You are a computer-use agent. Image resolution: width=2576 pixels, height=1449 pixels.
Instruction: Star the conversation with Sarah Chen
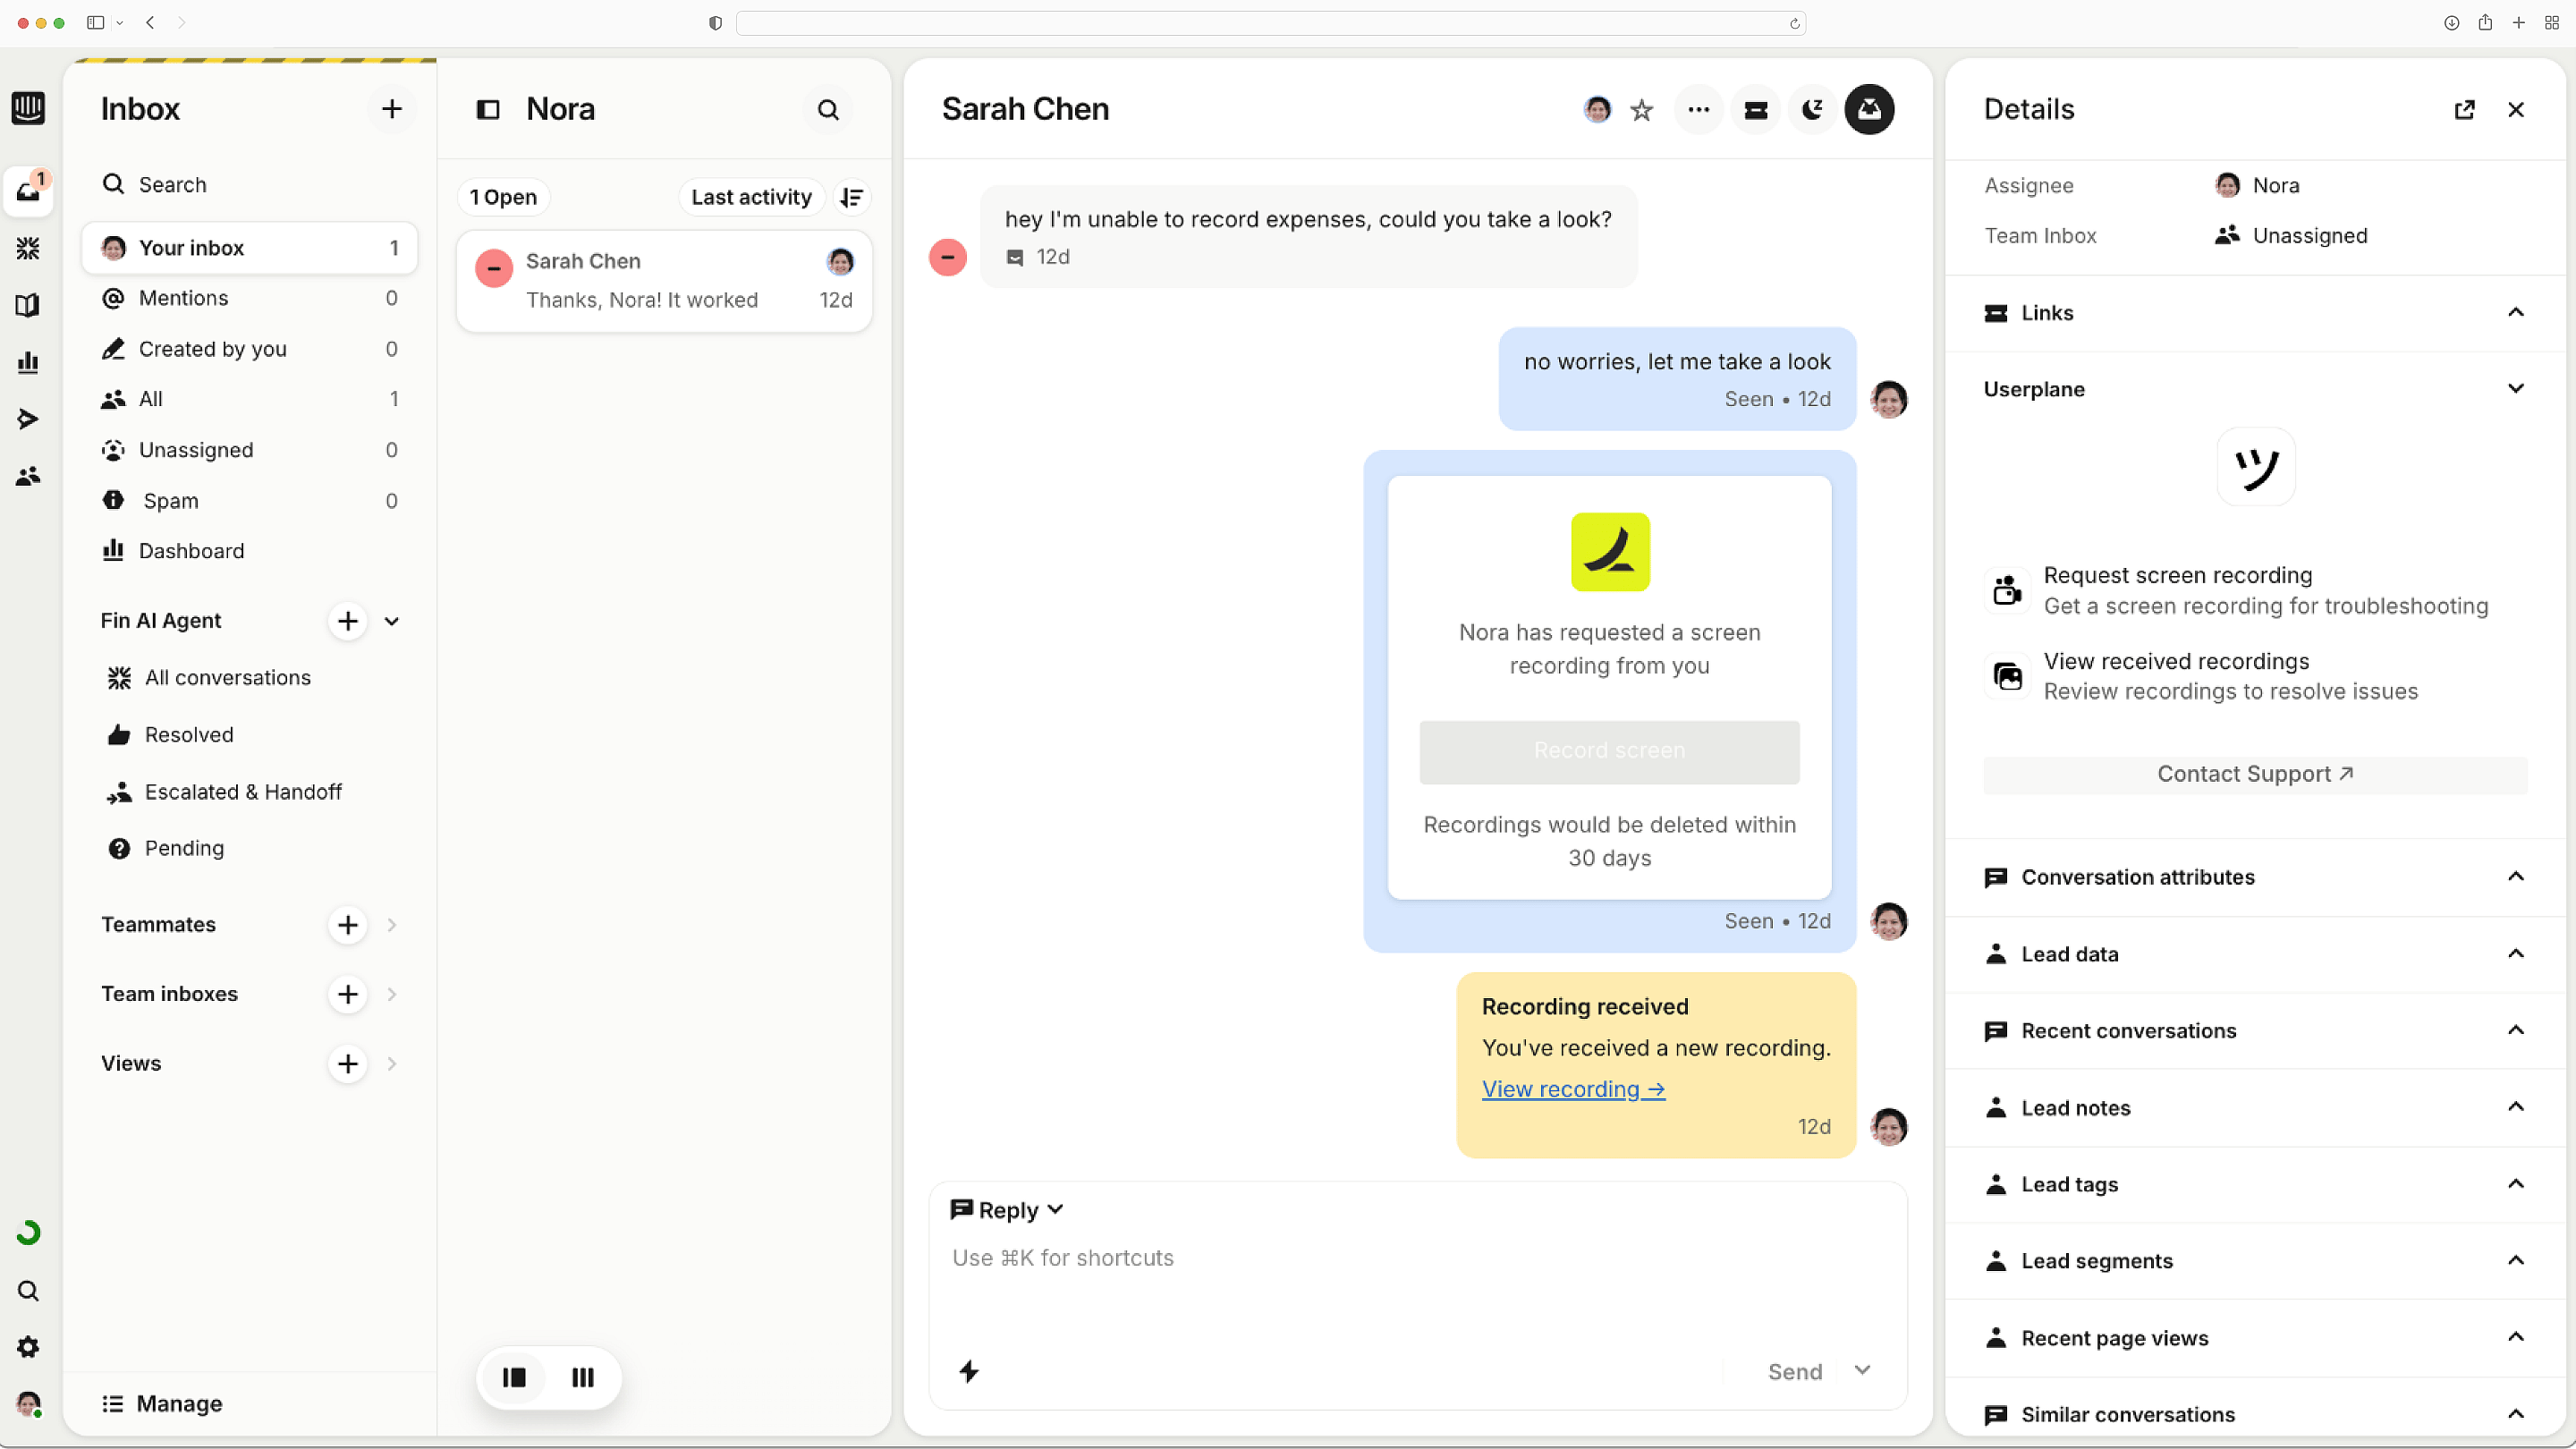pyautogui.click(x=1641, y=110)
